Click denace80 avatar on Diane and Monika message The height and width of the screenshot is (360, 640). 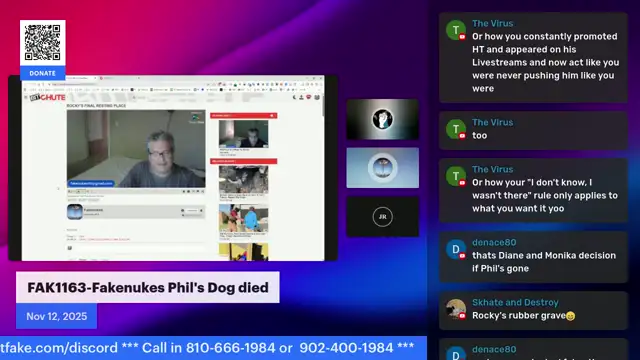tap(456, 249)
